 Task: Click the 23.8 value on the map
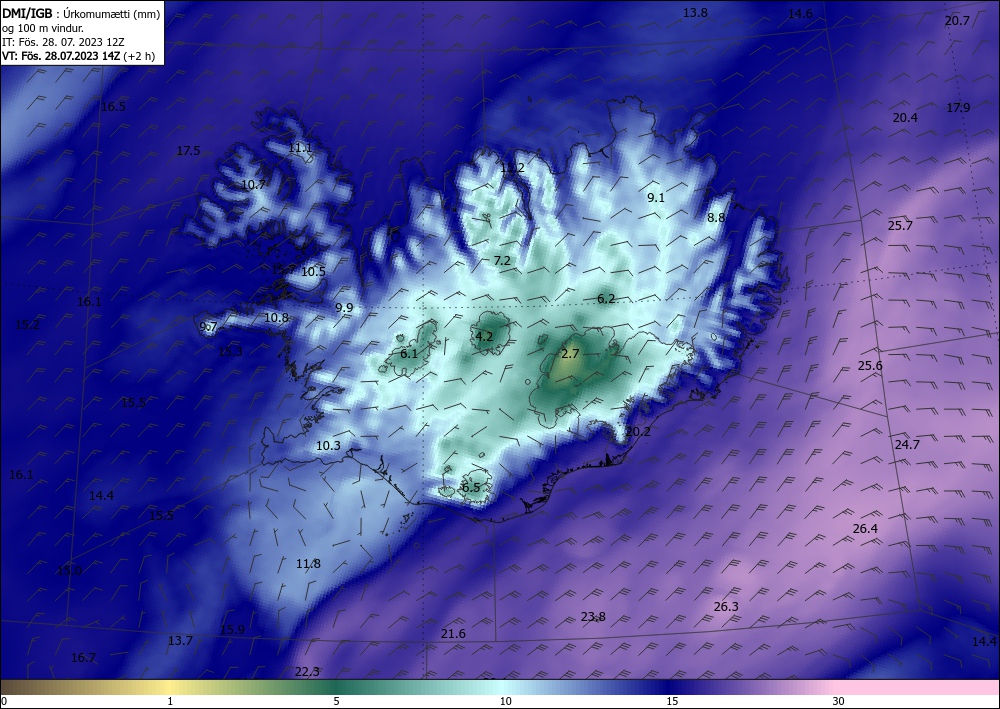pos(593,617)
